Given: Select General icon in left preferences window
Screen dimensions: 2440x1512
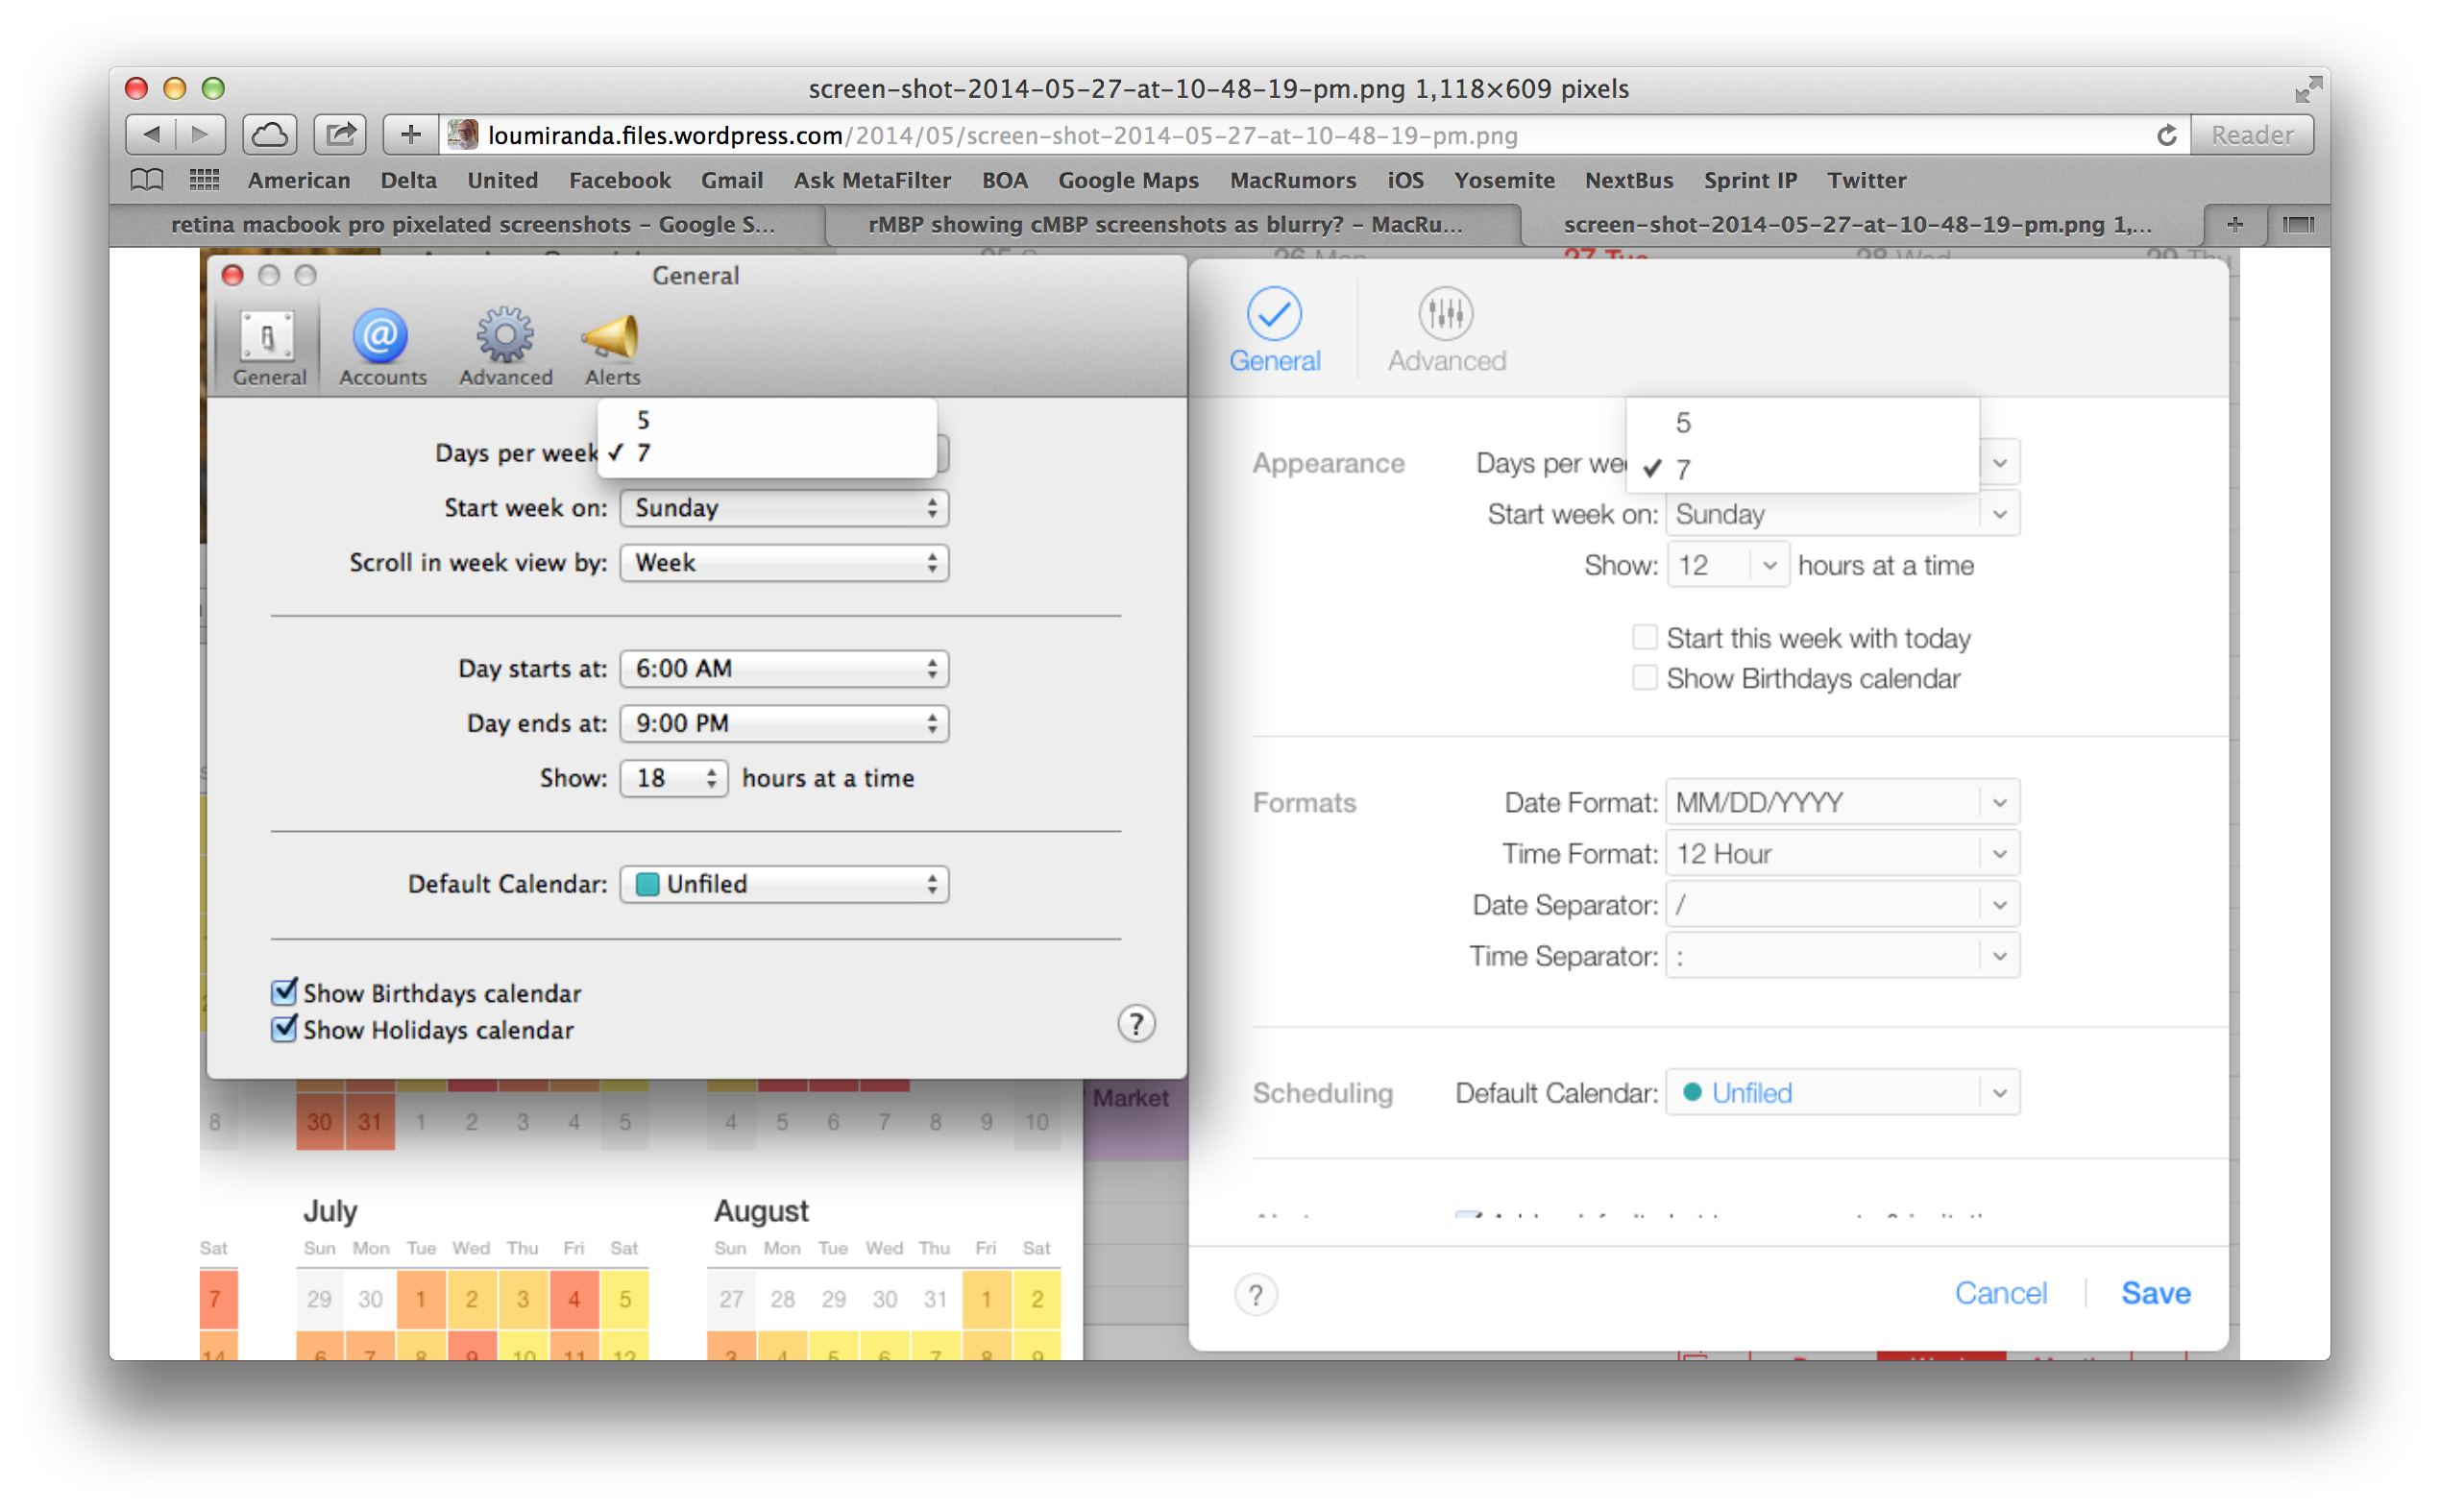Looking at the screenshot, I should [269, 348].
